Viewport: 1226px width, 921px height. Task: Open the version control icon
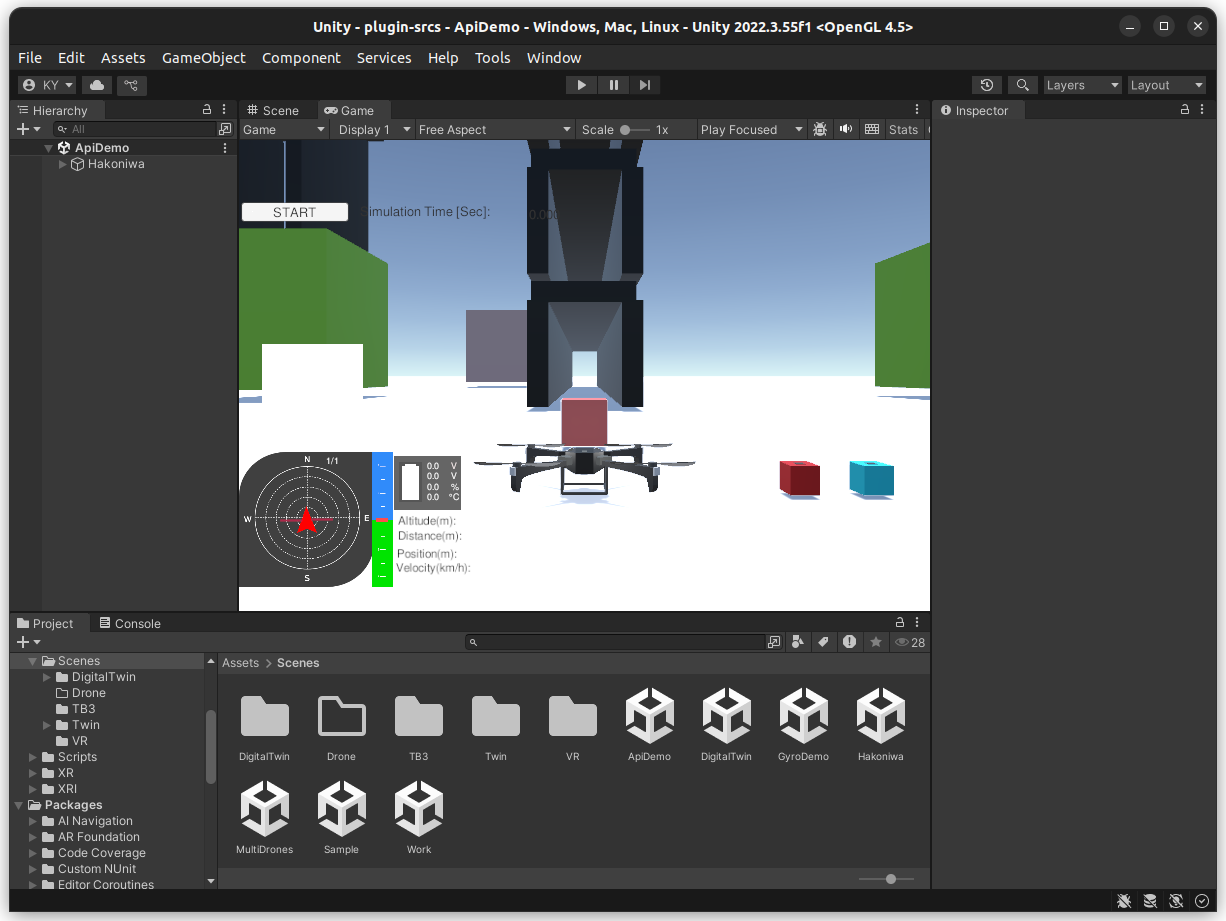point(132,86)
